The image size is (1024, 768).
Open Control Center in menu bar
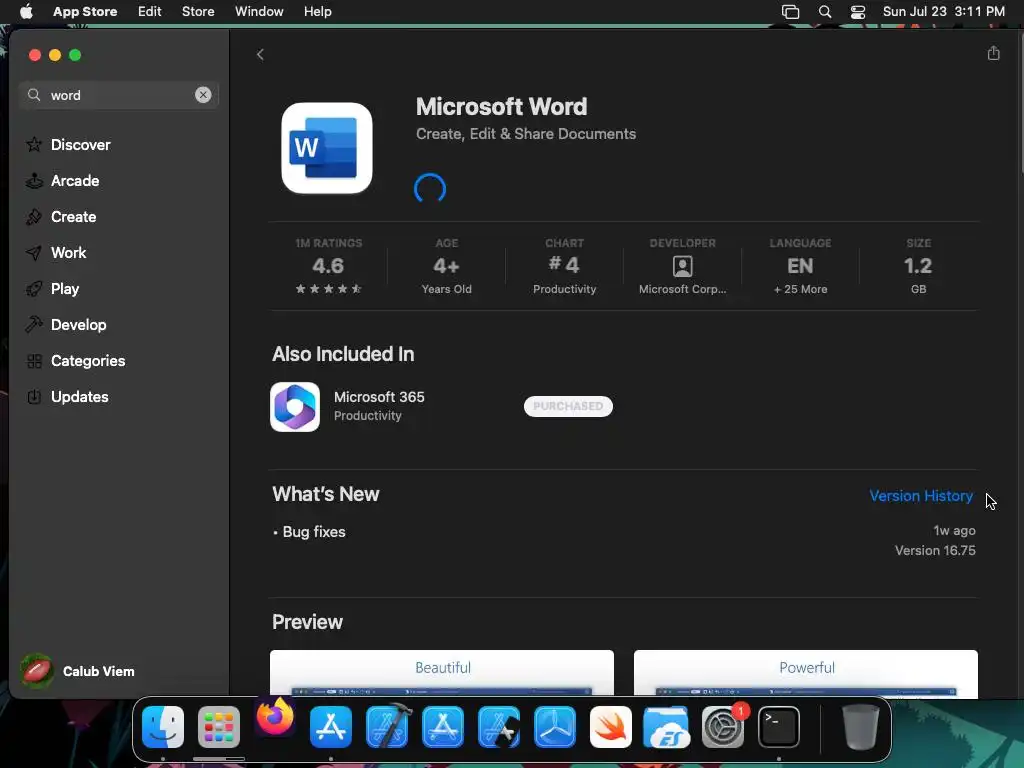tap(857, 12)
